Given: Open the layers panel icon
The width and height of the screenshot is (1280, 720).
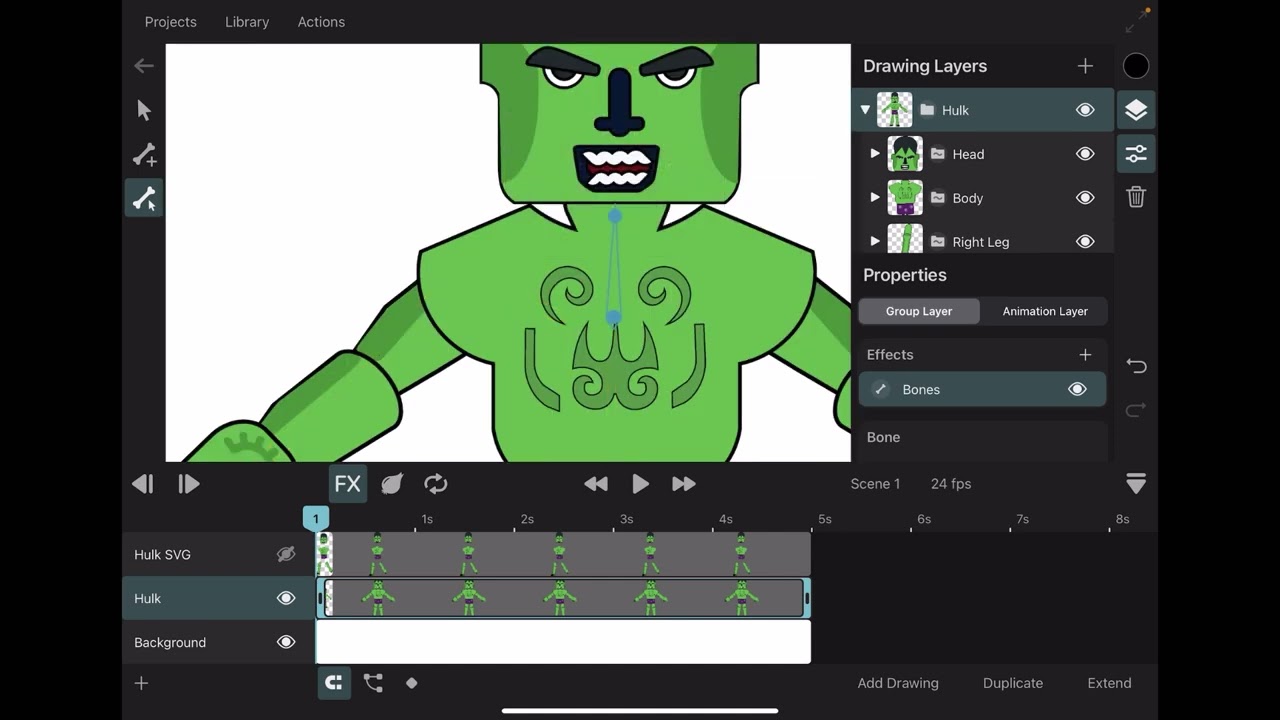Looking at the screenshot, I should pyautogui.click(x=1136, y=110).
